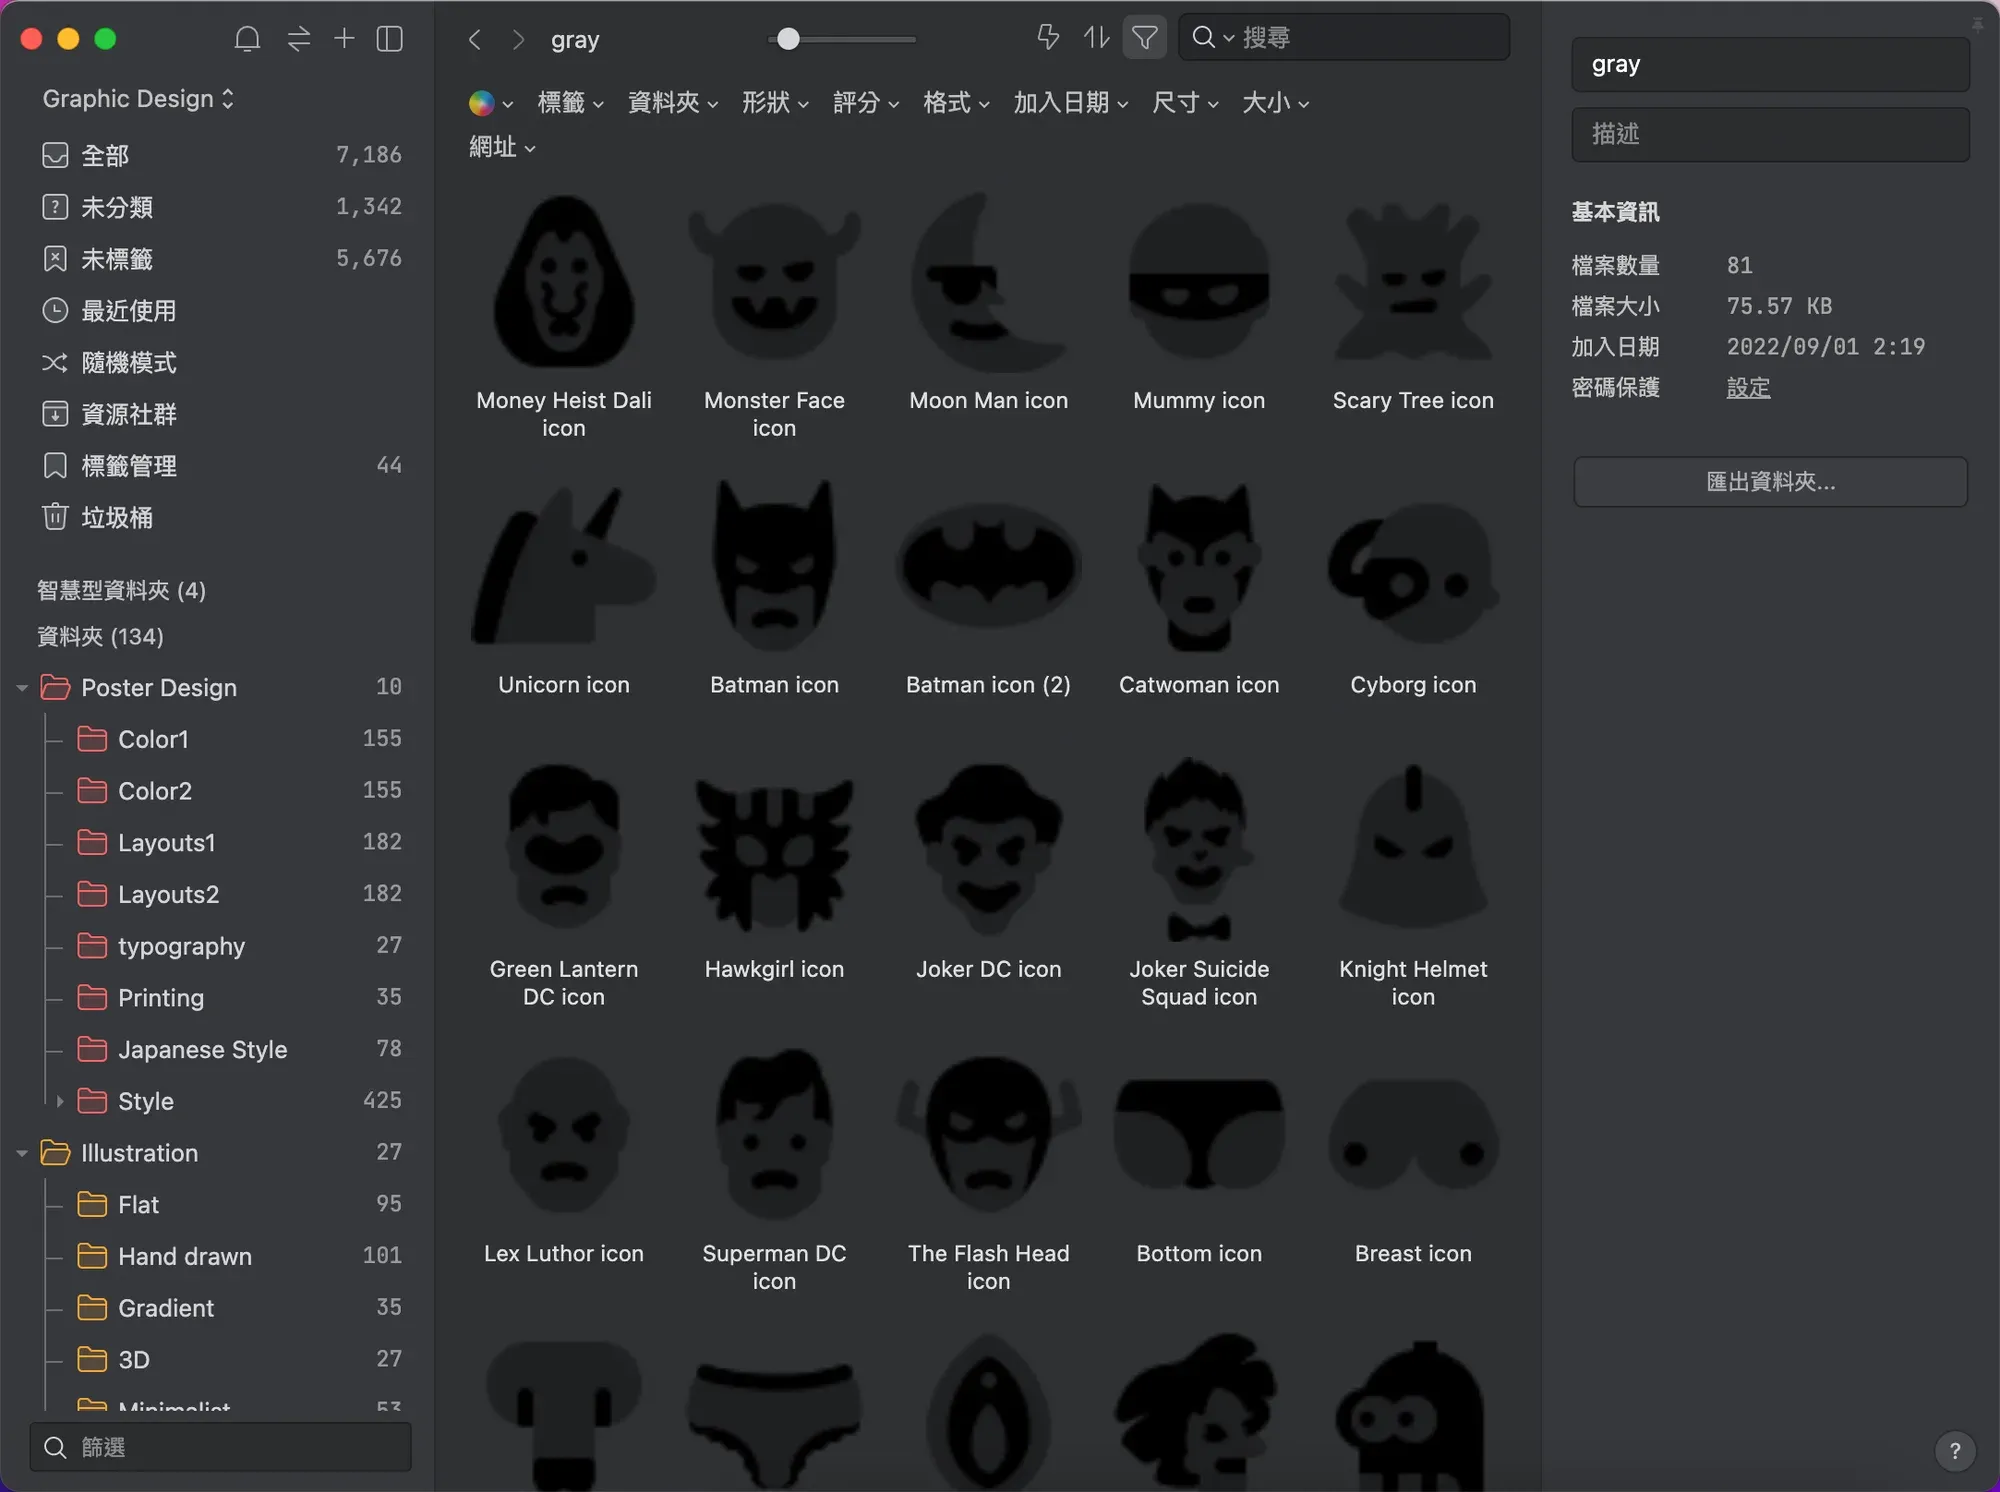The width and height of the screenshot is (2000, 1492).
Task: Open the 大小 filter dropdown
Action: [x=1275, y=103]
